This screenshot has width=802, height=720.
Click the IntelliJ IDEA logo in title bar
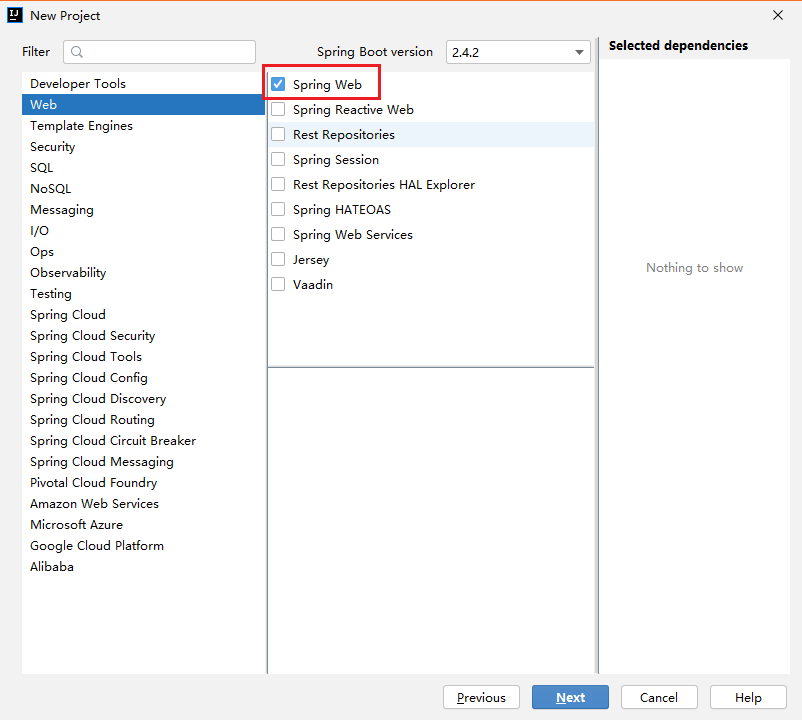(x=13, y=15)
